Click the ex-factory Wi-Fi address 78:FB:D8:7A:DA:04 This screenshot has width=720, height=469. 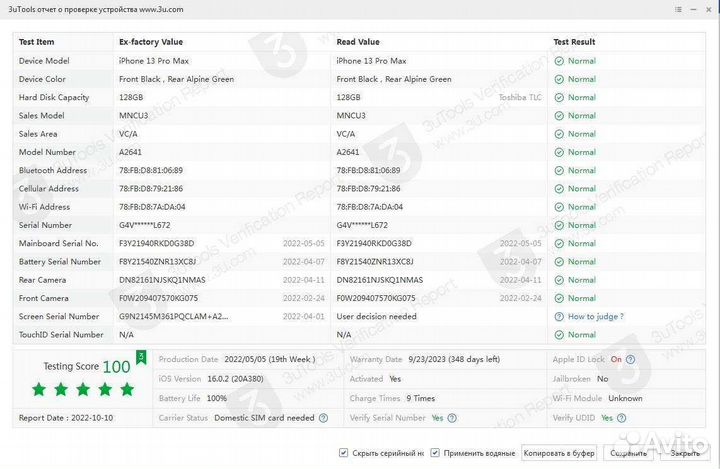tap(152, 207)
